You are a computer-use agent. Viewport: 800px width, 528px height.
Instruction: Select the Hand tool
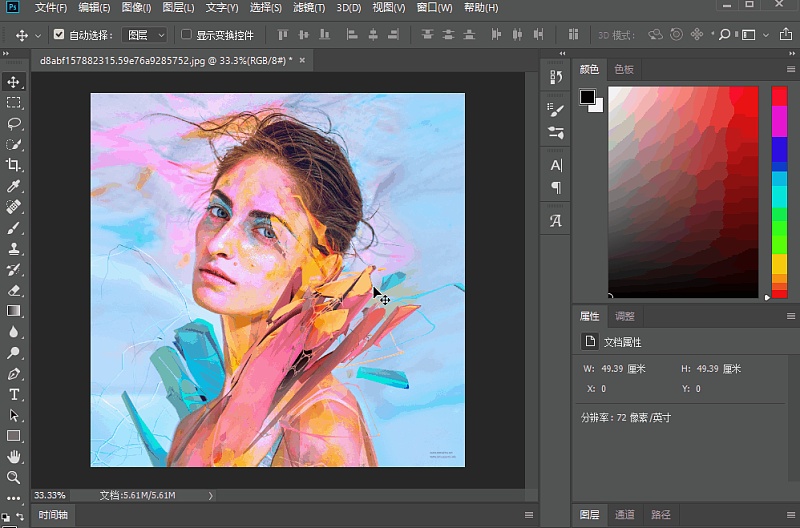[14, 457]
